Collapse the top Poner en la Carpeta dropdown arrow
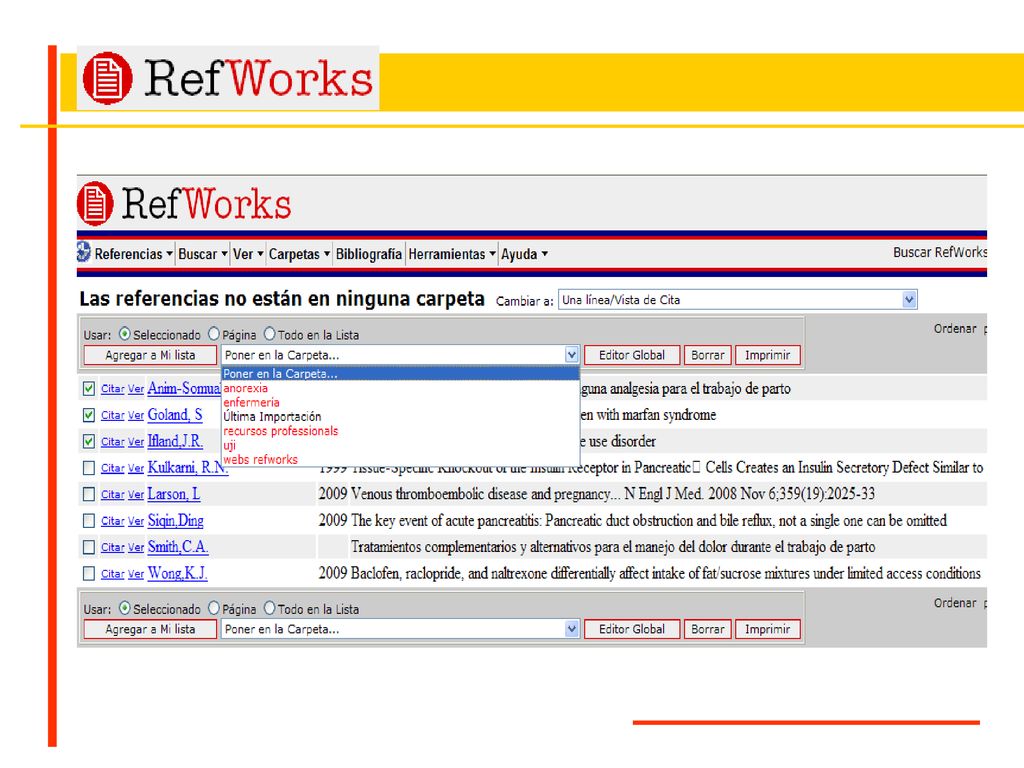This screenshot has height=768, width=1024. 571,355
